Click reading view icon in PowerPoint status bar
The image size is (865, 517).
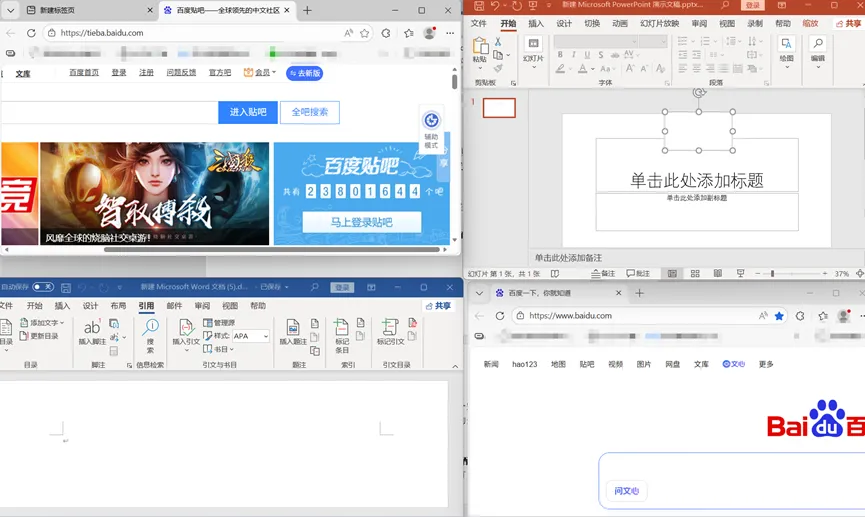(x=718, y=273)
